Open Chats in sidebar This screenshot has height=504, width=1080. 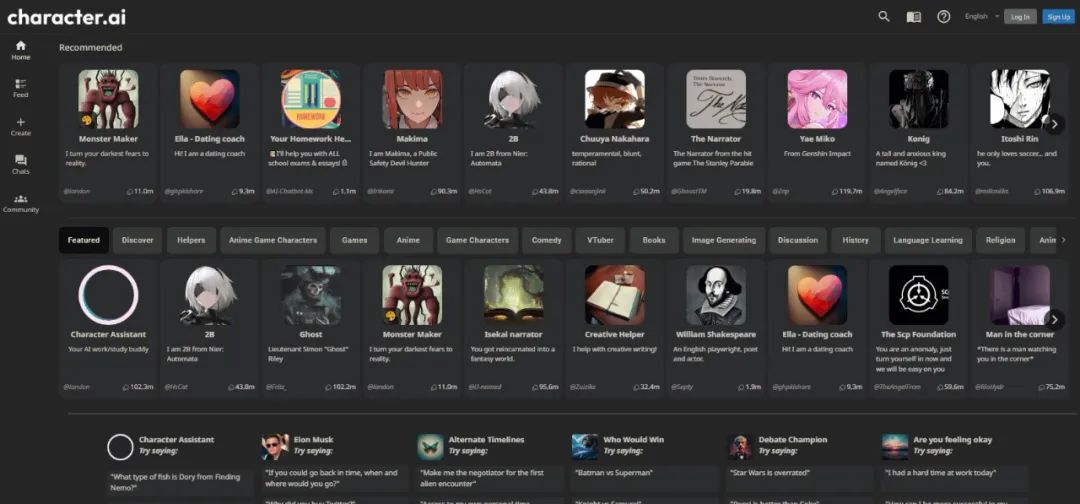point(21,165)
